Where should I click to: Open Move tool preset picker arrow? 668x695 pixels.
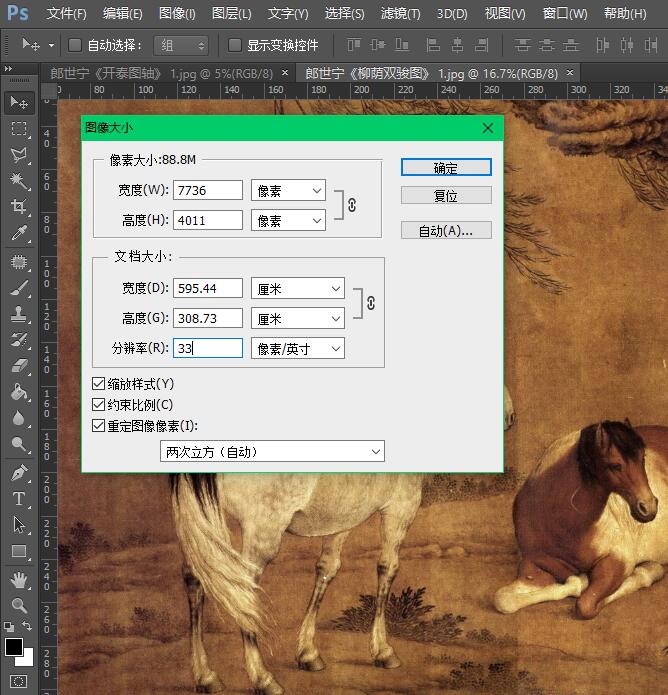pos(51,45)
